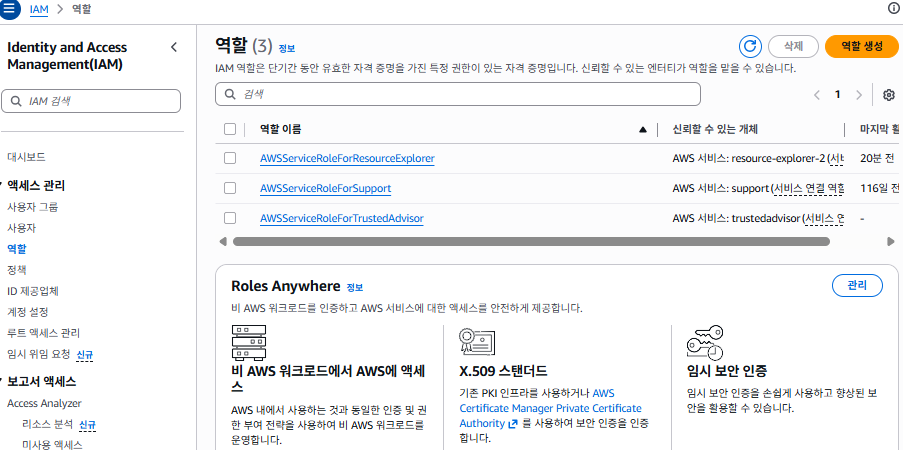Screen dimensions: 903x450
Task: Click the info icon in the top-right corner
Action: point(895,8)
